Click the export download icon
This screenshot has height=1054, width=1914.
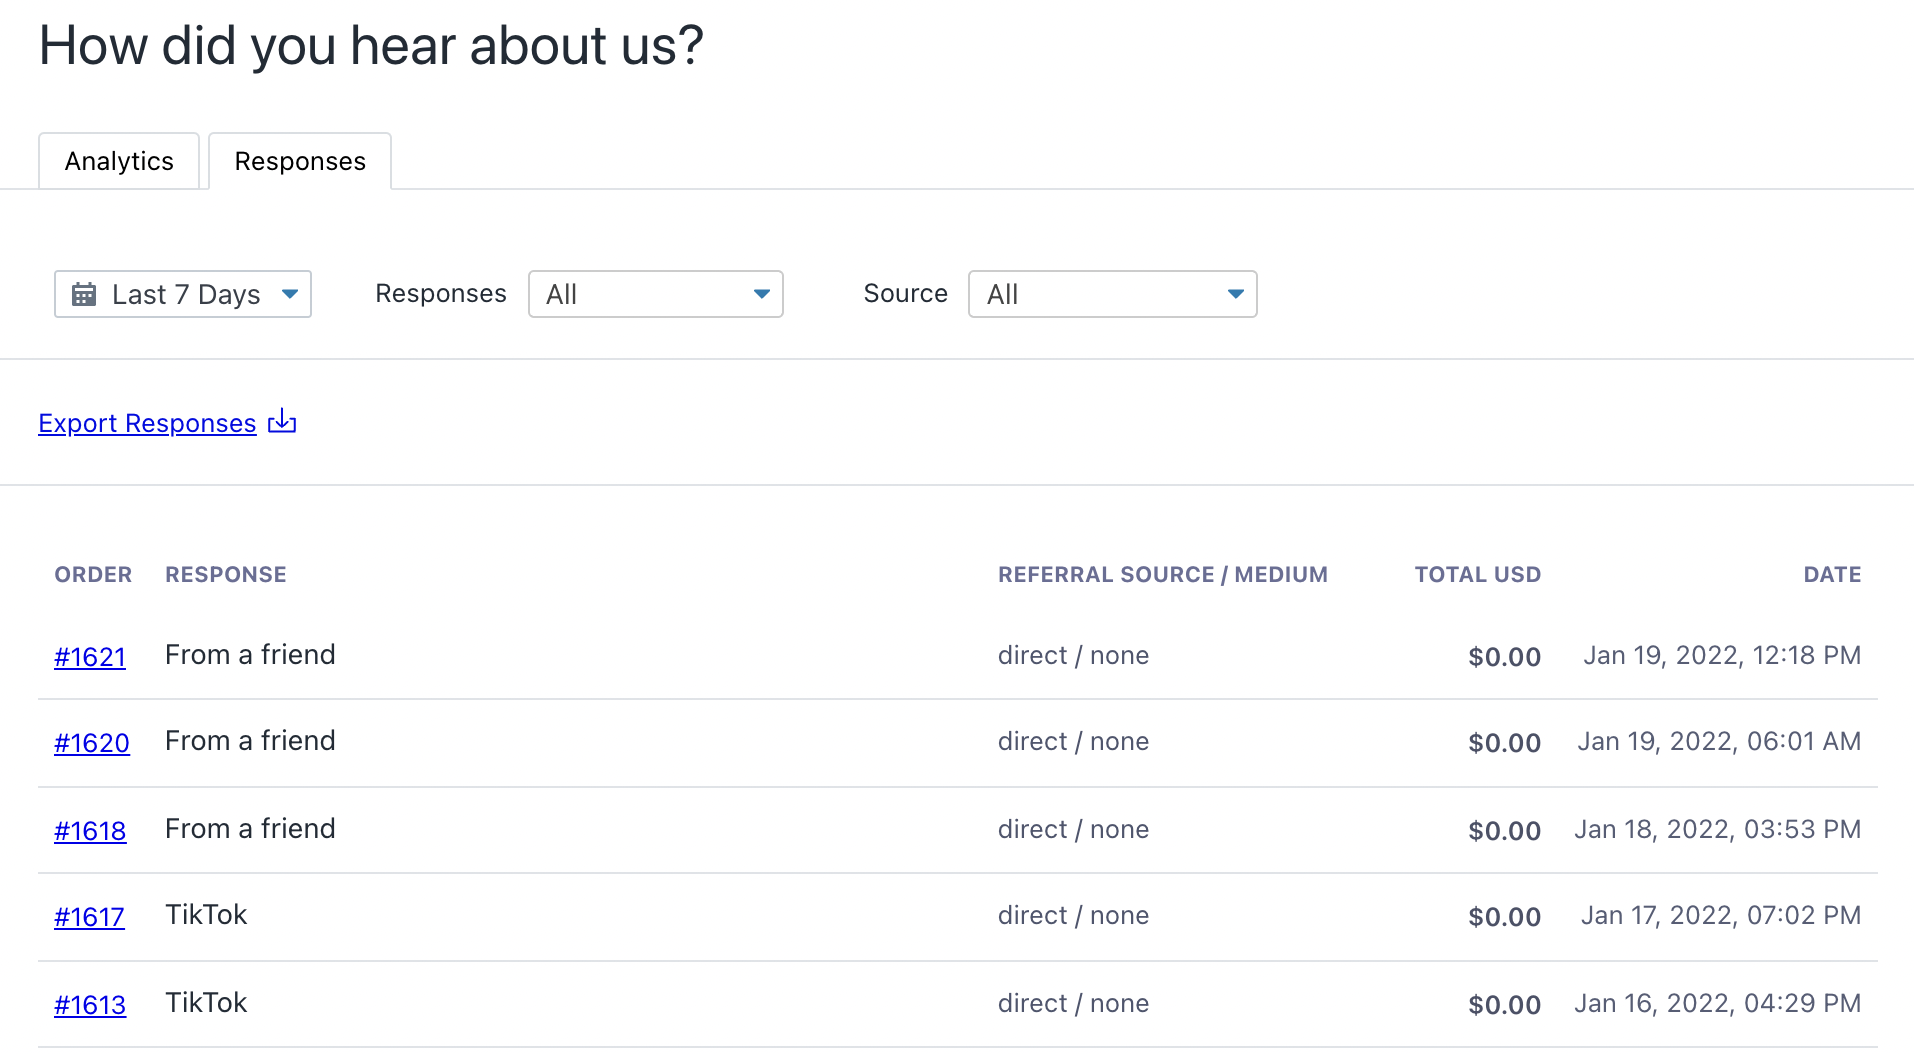coord(282,421)
